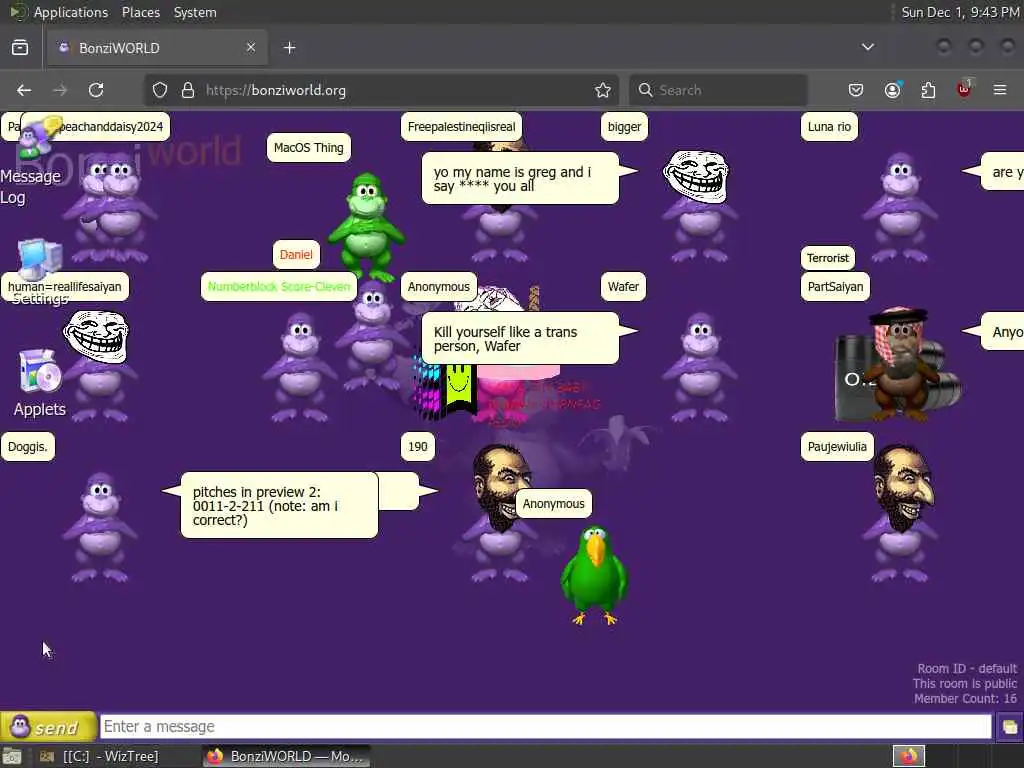
Task: Select the BonziWORLD browser tab
Action: (157, 48)
